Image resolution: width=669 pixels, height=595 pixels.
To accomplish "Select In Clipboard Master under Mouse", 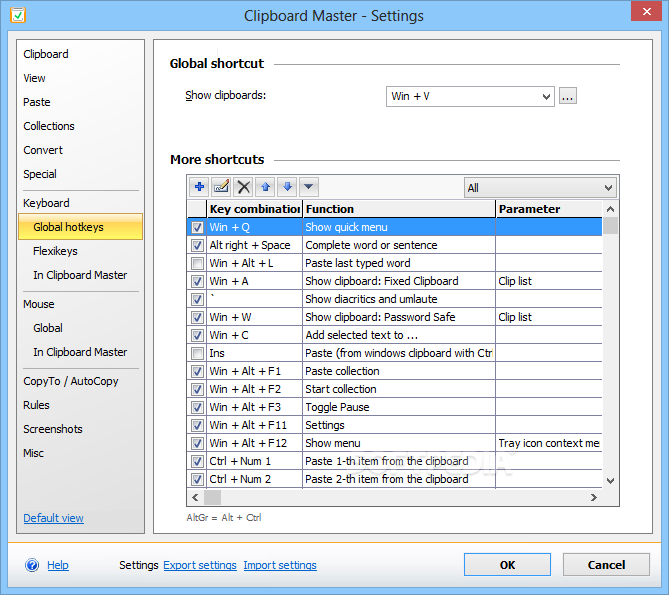I will click(80, 352).
